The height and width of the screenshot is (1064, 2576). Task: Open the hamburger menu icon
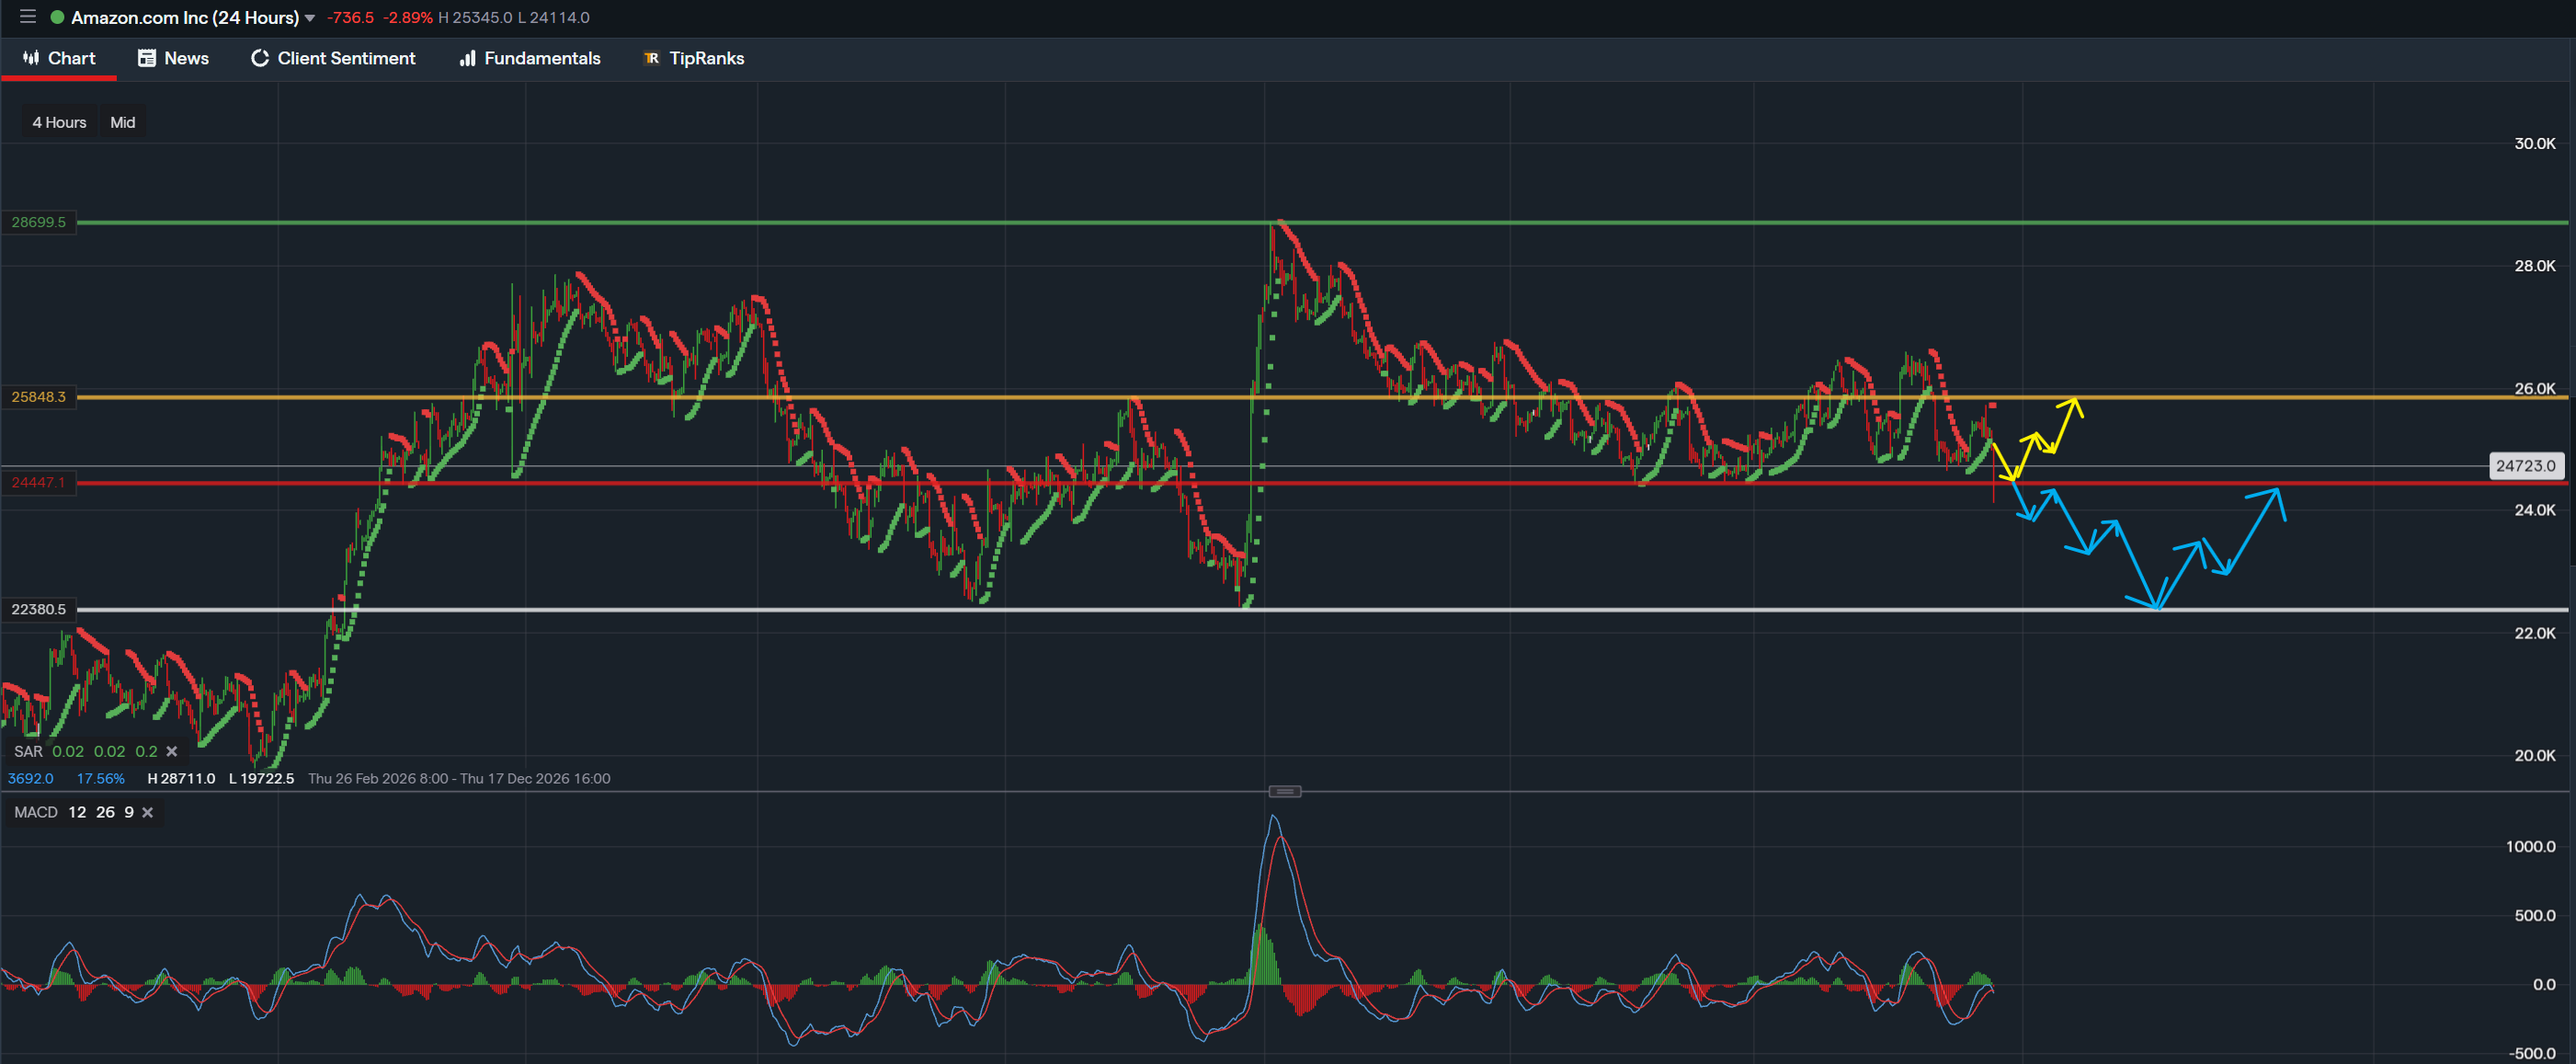pyautogui.click(x=27, y=17)
